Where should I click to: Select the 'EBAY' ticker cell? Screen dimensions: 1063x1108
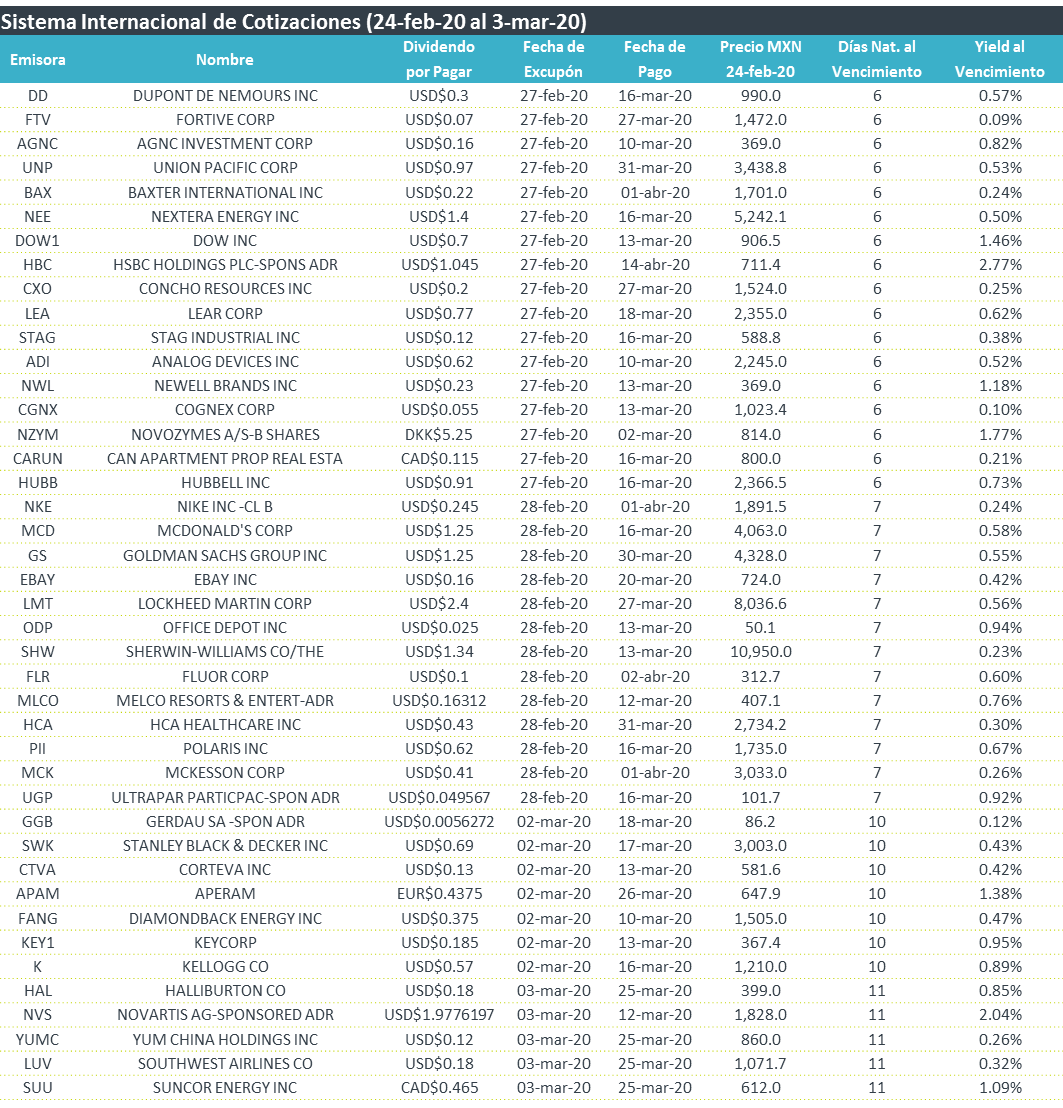pyautogui.click(x=37, y=579)
